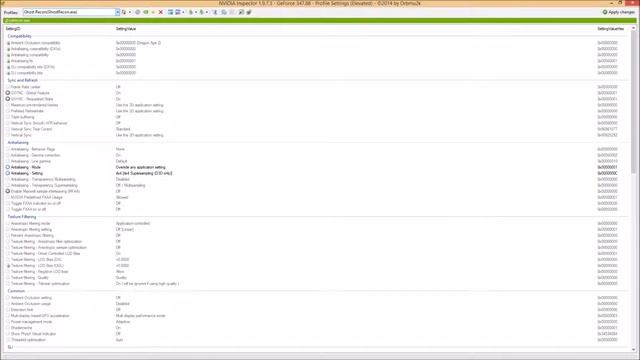Viewport: 640px width, 360px height.
Task: Click the remove application window icon in toolbar
Action: click(x=178, y=12)
